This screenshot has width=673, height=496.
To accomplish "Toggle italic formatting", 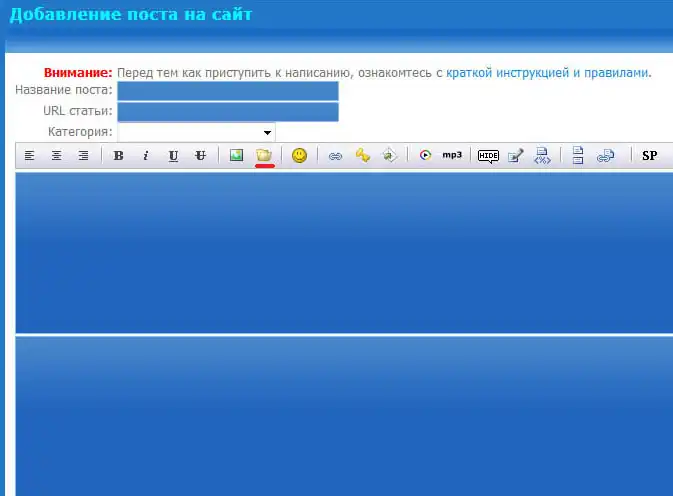I will [x=146, y=155].
